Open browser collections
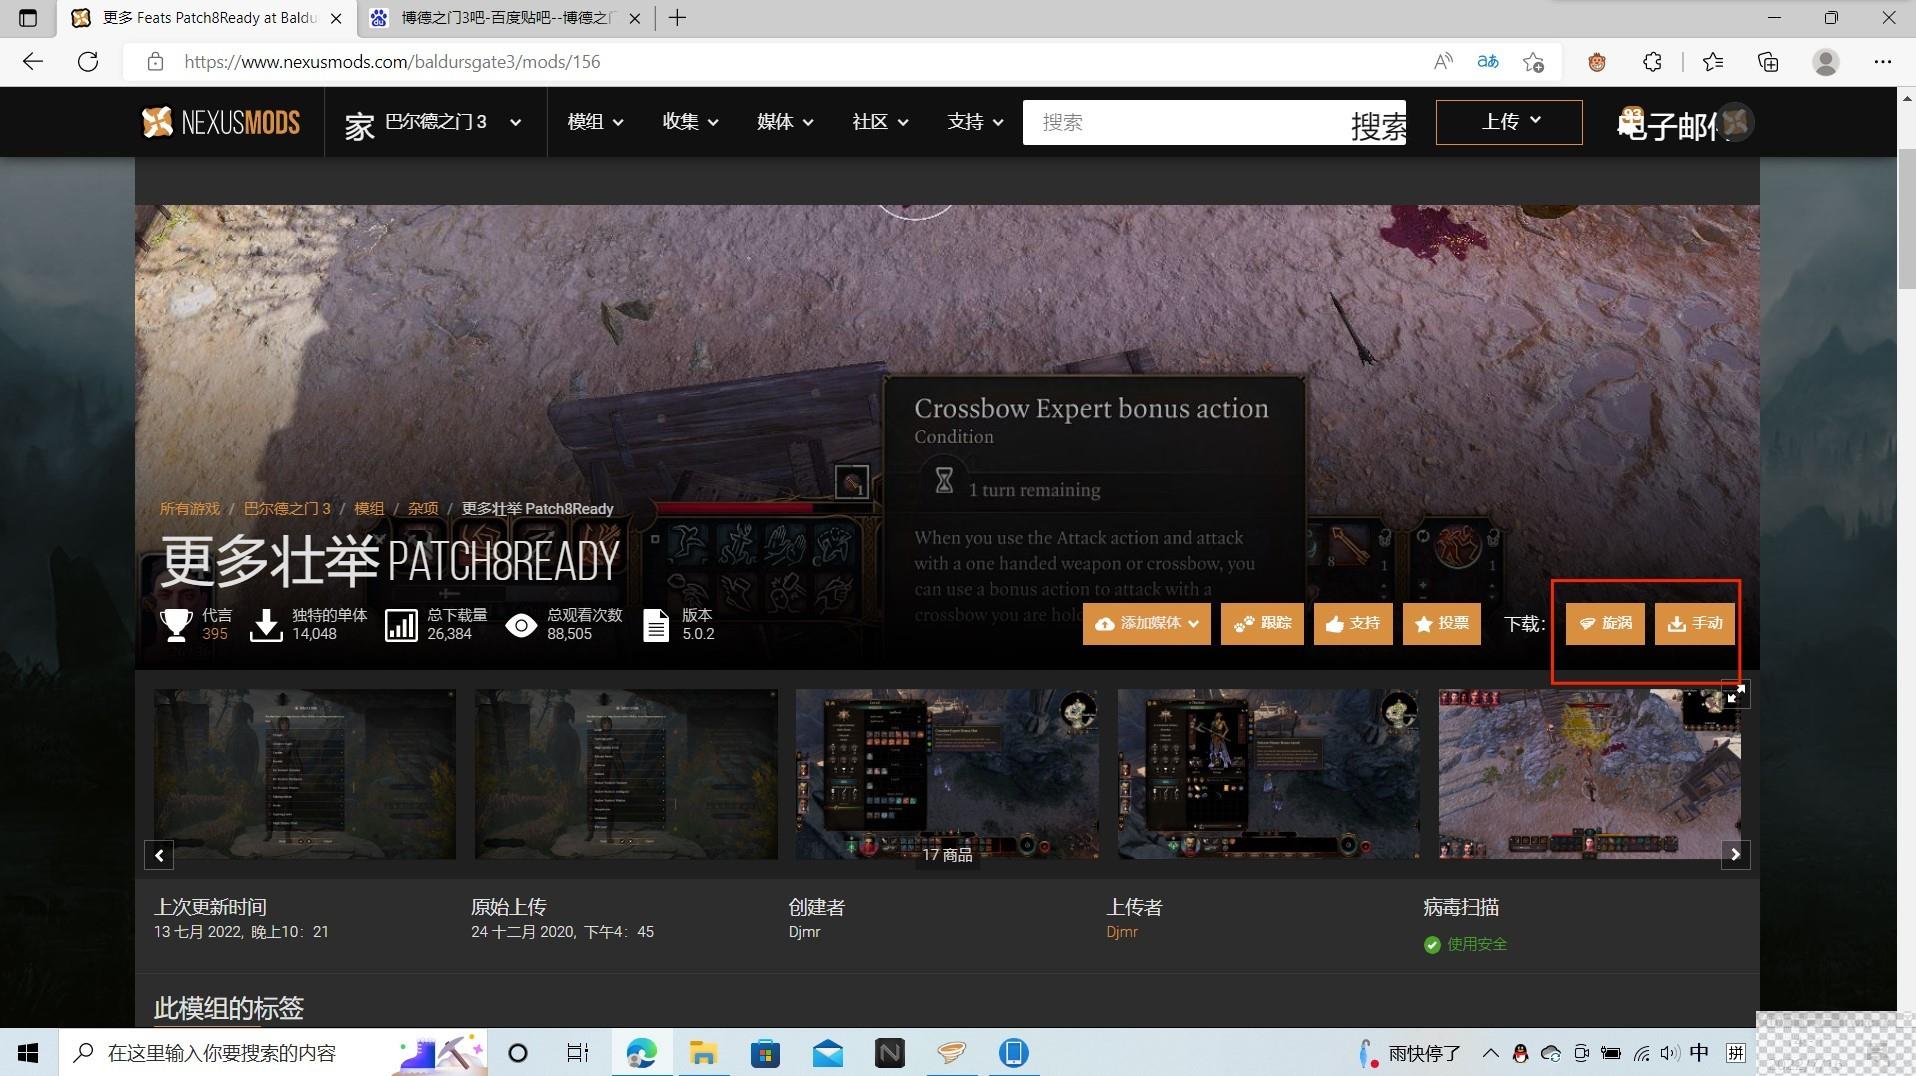 tap(1768, 62)
